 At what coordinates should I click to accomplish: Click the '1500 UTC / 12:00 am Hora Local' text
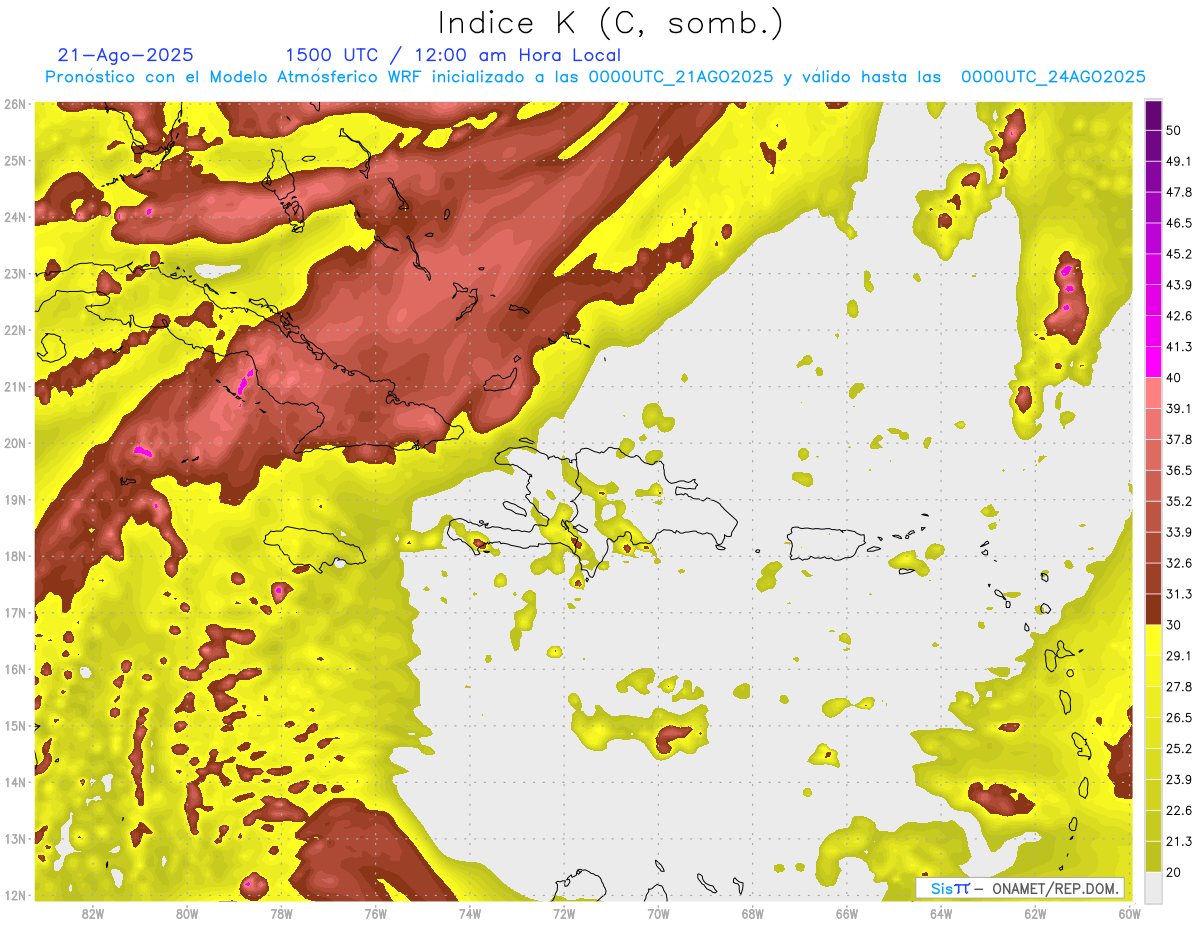pos(453,55)
